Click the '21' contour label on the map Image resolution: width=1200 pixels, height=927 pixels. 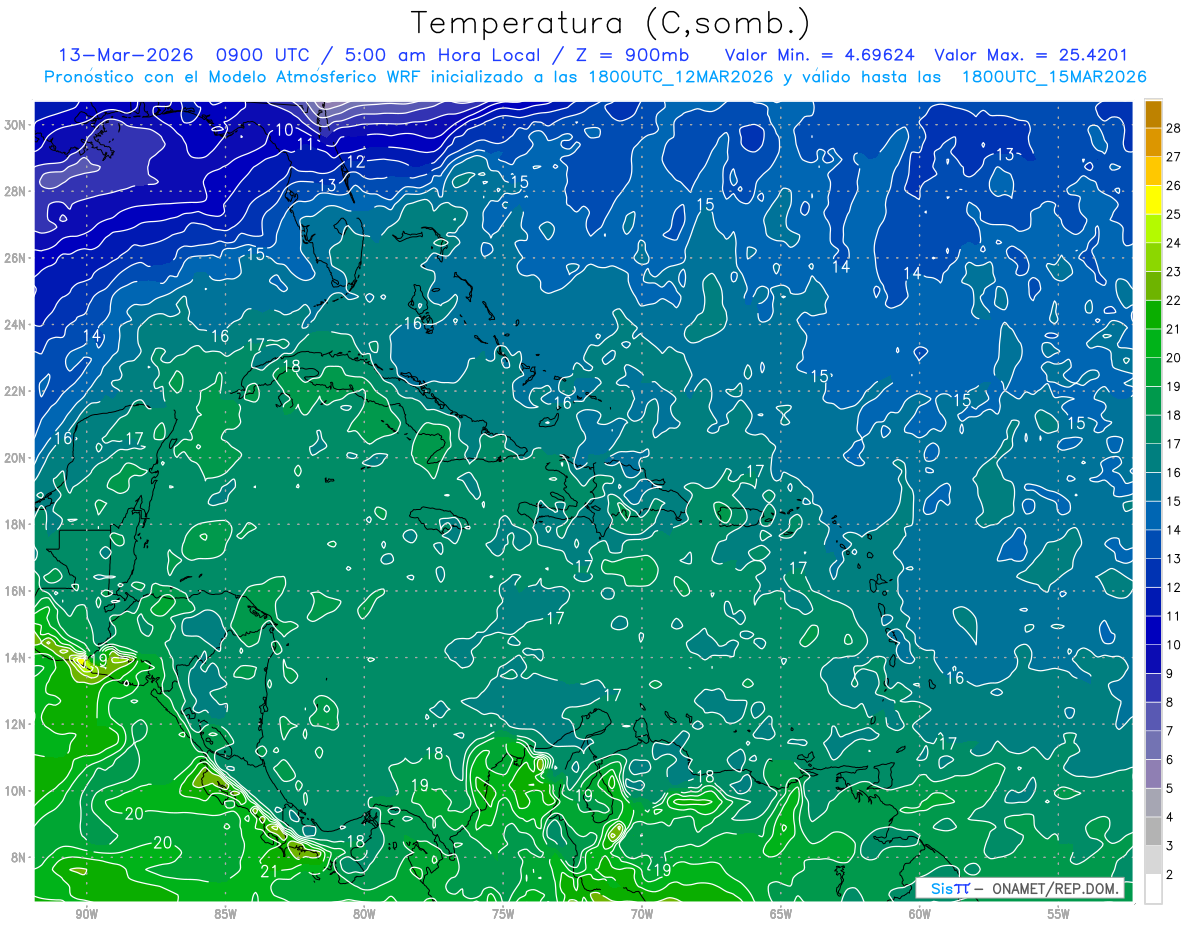point(269,872)
